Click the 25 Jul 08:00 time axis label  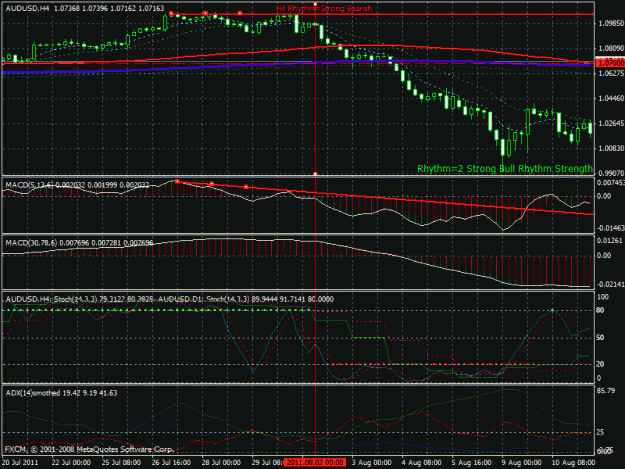121,462
